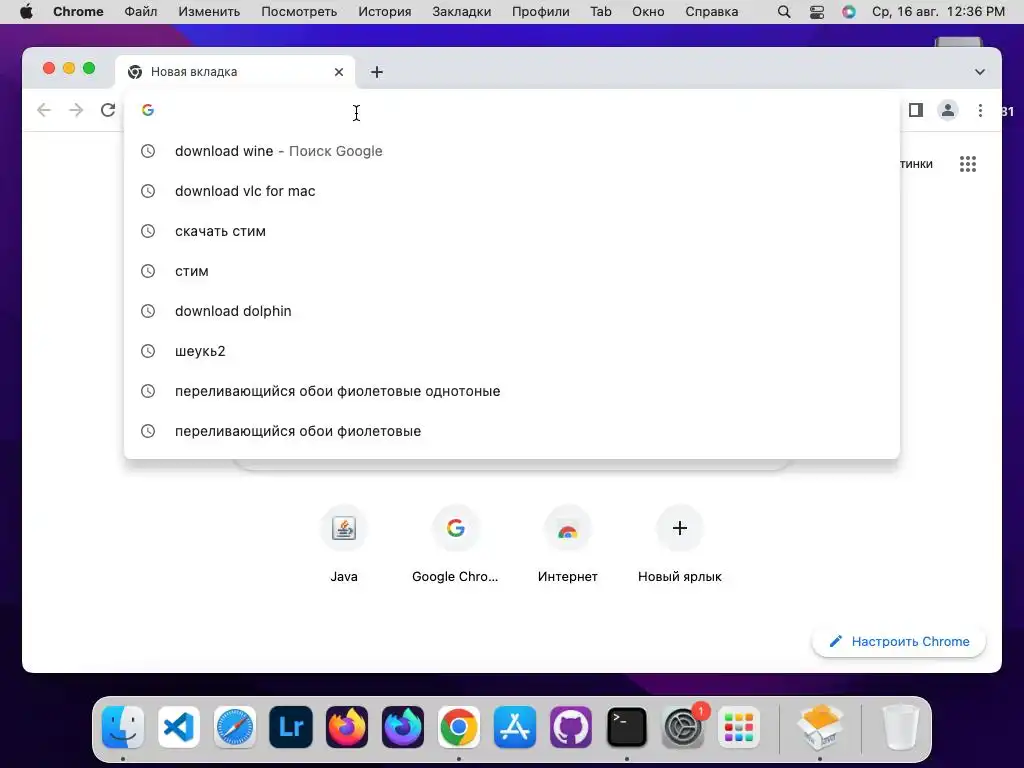
Task: Open the profile avatar menu
Action: (x=948, y=110)
